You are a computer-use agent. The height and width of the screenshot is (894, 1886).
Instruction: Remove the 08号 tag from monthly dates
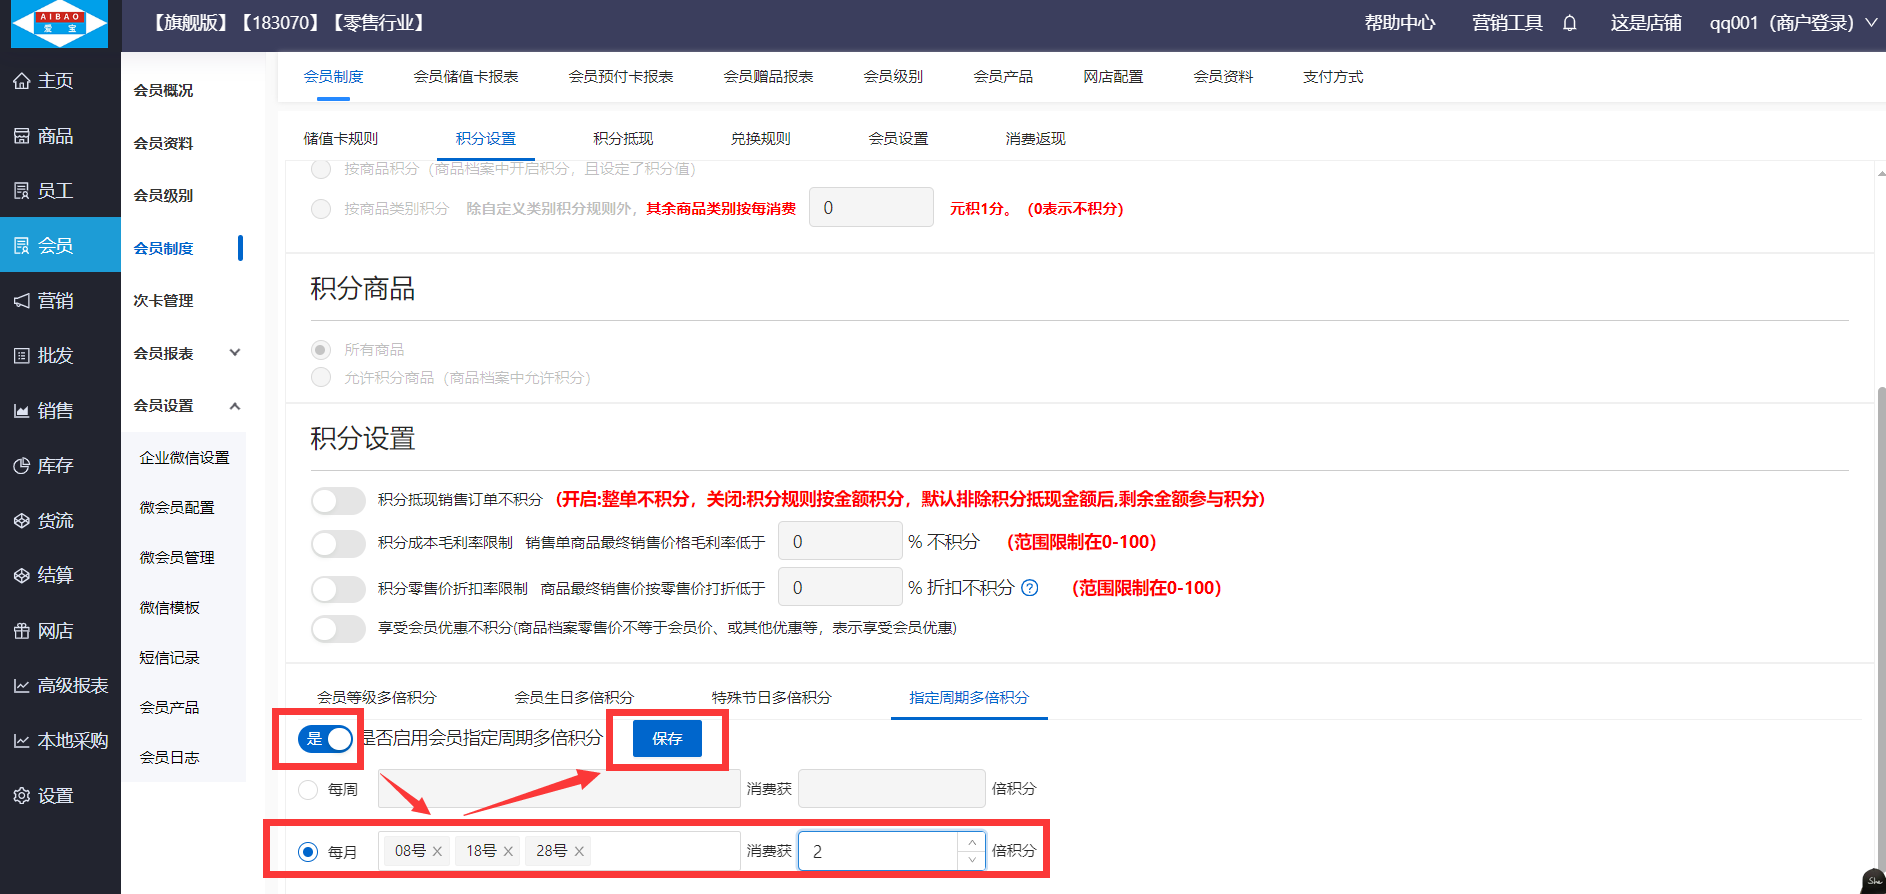(437, 852)
